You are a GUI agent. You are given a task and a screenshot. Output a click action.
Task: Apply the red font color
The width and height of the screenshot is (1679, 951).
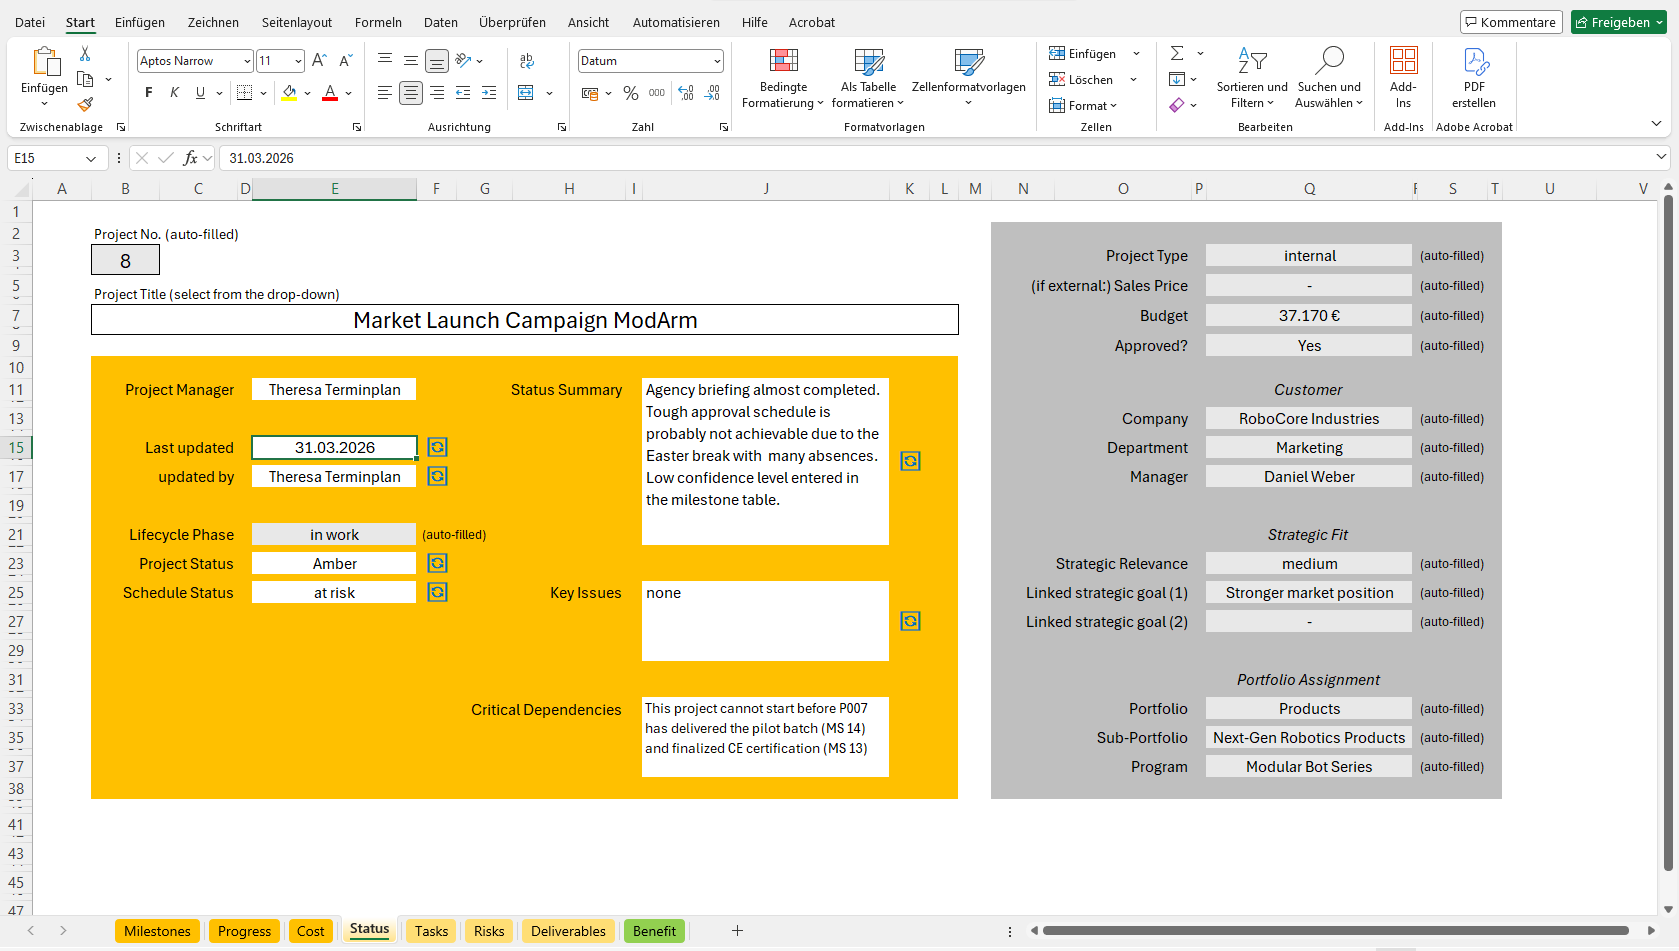coord(330,93)
